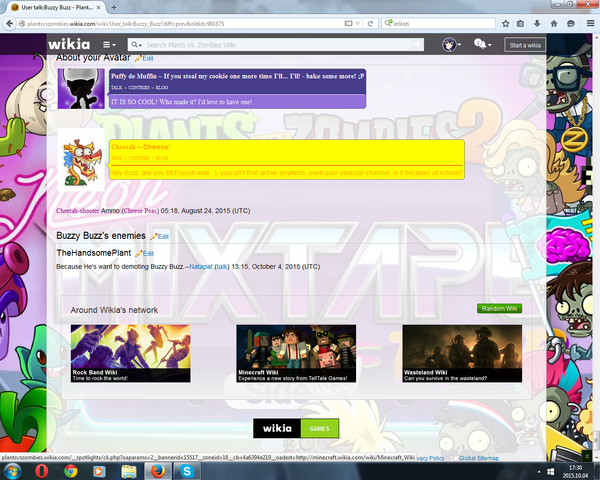Focus the Search Plants vs. Zombies Wiki field
Screen dimensions: 600x480
click(x=279, y=45)
